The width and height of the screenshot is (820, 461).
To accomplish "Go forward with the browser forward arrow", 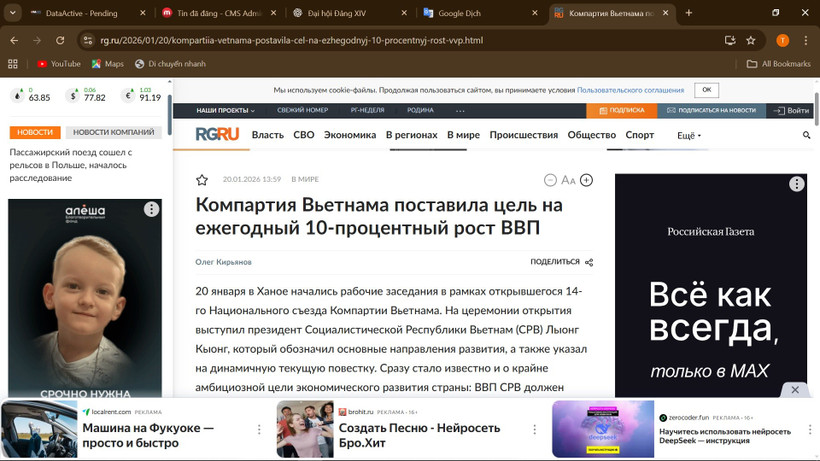I will 37,40.
